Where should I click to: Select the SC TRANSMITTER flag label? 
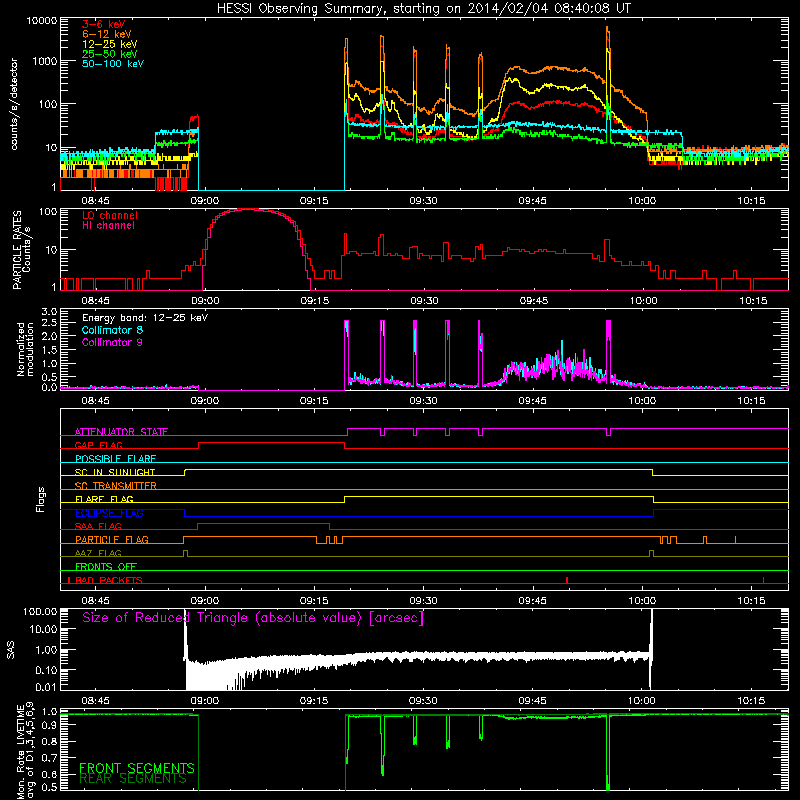coord(116,486)
